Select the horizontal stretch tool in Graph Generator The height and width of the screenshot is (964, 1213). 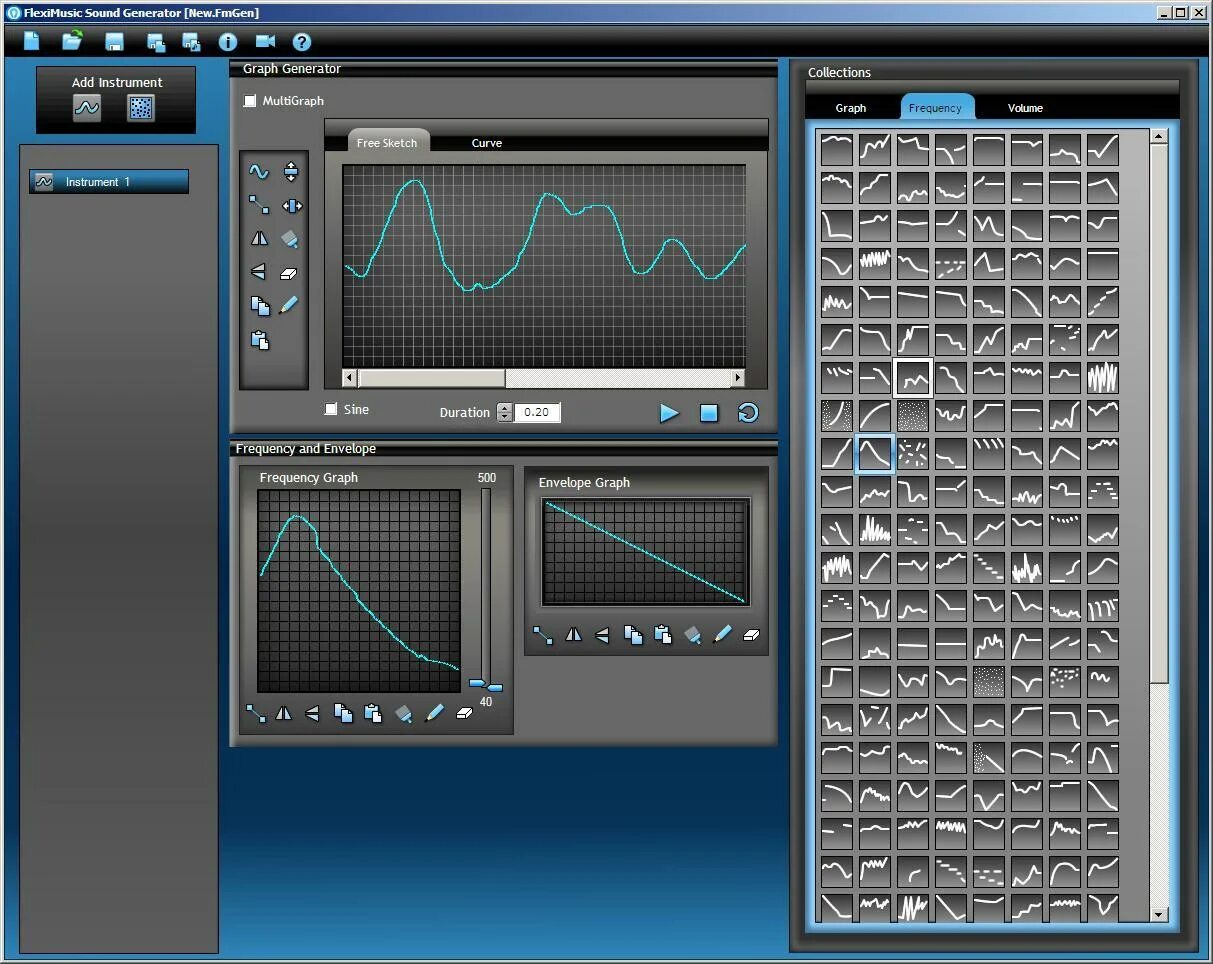click(292, 206)
